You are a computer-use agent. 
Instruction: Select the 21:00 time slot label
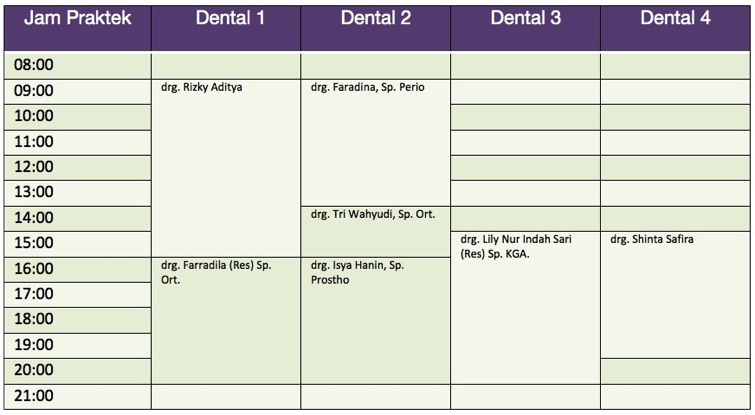pos(35,396)
